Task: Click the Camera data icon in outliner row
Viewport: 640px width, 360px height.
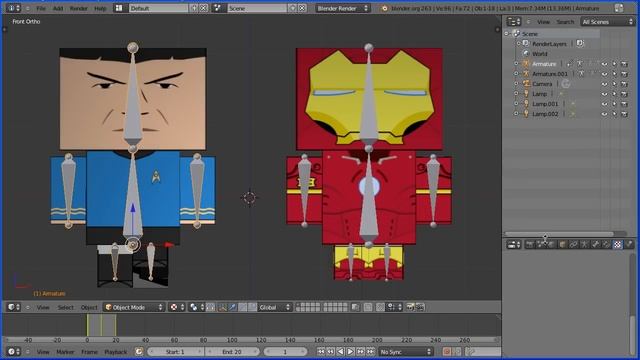Action: tap(565, 84)
